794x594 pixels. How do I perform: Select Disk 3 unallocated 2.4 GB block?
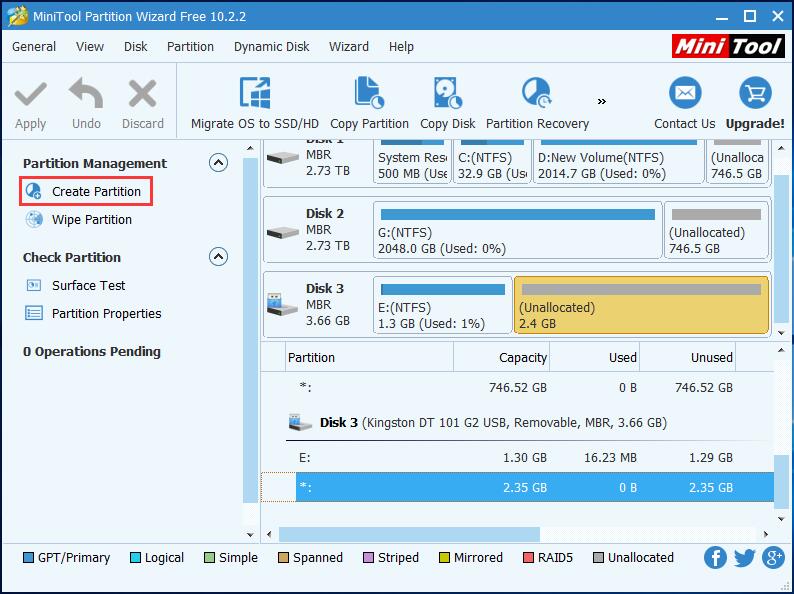coord(642,305)
